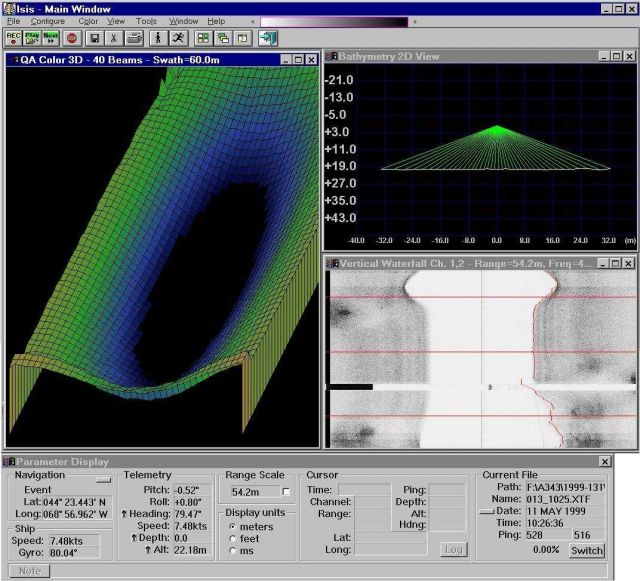Click the Alt value 22.18m
Image resolution: width=640 pixels, height=581 pixels.
point(192,550)
